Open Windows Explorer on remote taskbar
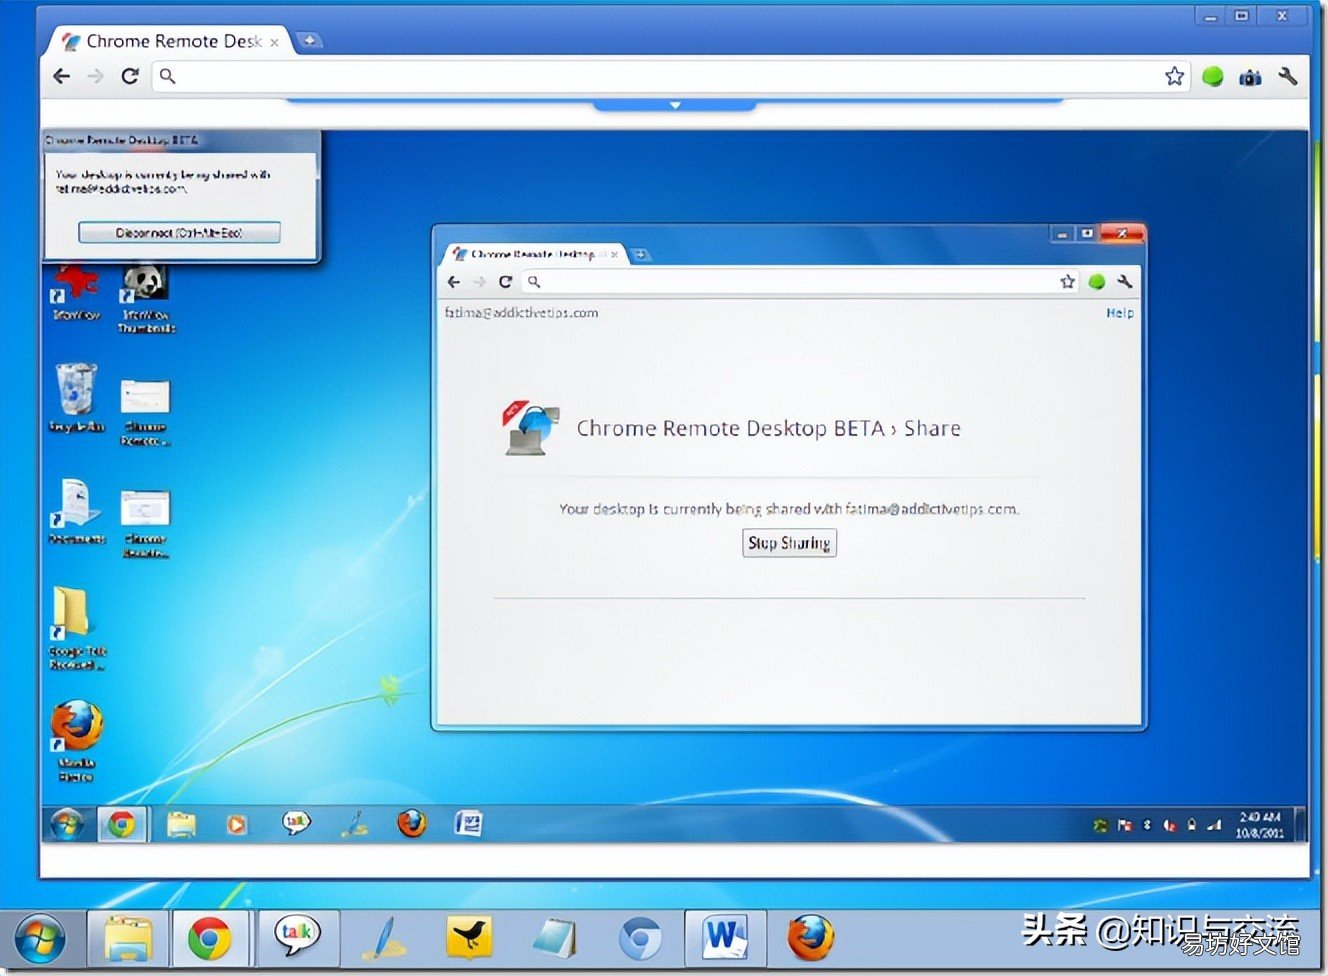The width and height of the screenshot is (1328, 976). [x=181, y=824]
